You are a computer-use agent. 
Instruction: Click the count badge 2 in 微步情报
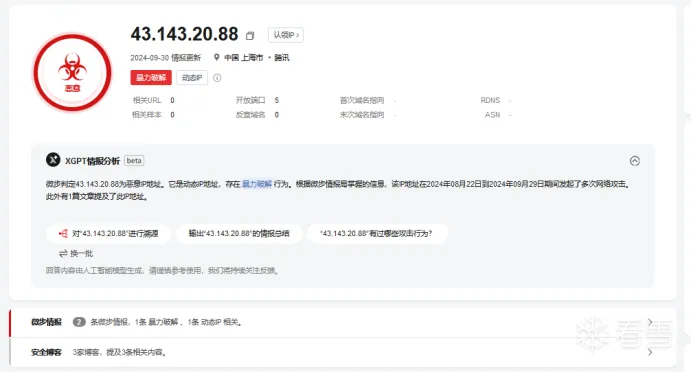79,322
